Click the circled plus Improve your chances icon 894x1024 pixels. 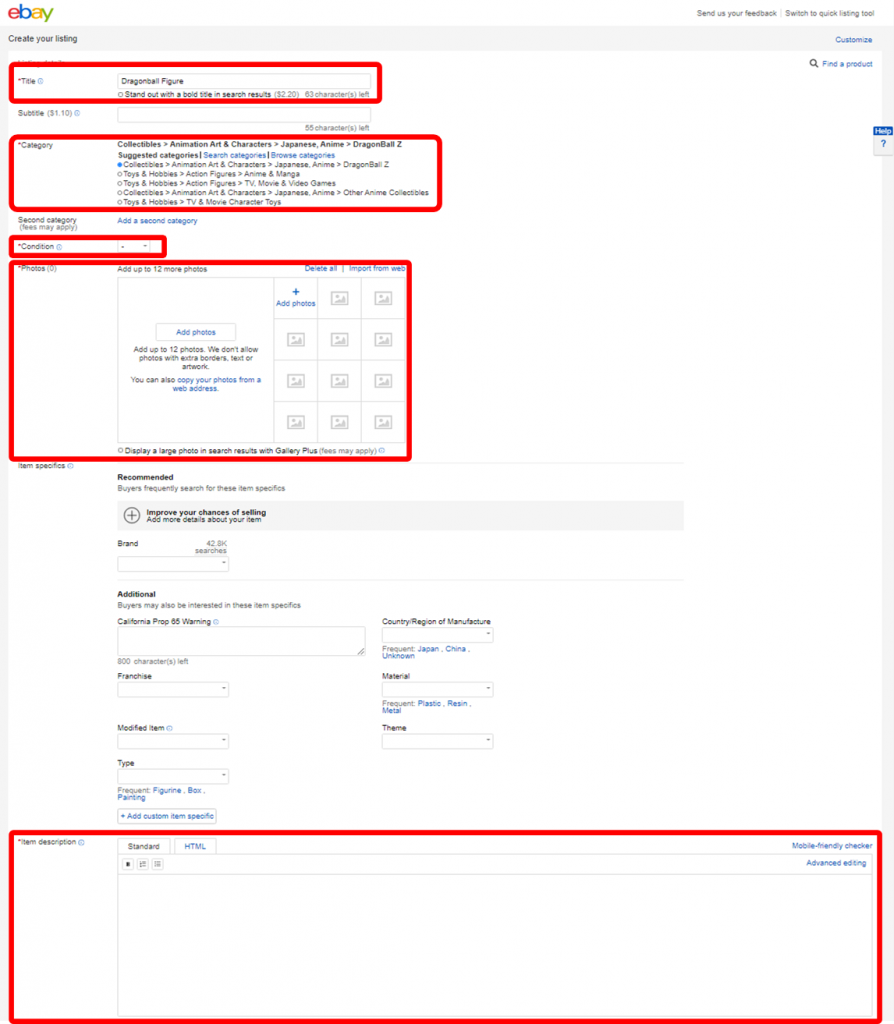(131, 515)
